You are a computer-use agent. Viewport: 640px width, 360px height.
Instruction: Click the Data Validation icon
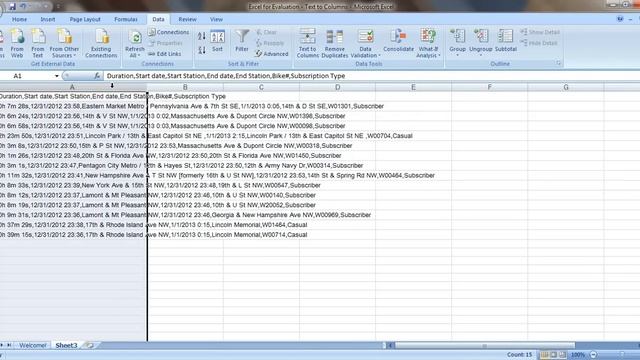[365, 37]
